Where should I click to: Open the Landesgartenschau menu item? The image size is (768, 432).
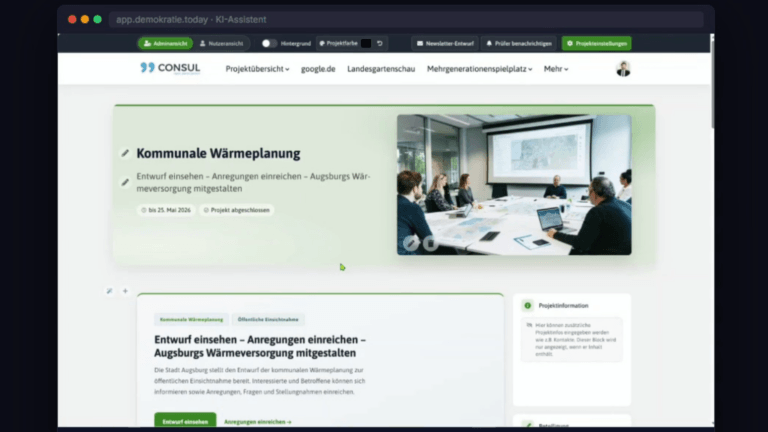[x=381, y=69]
